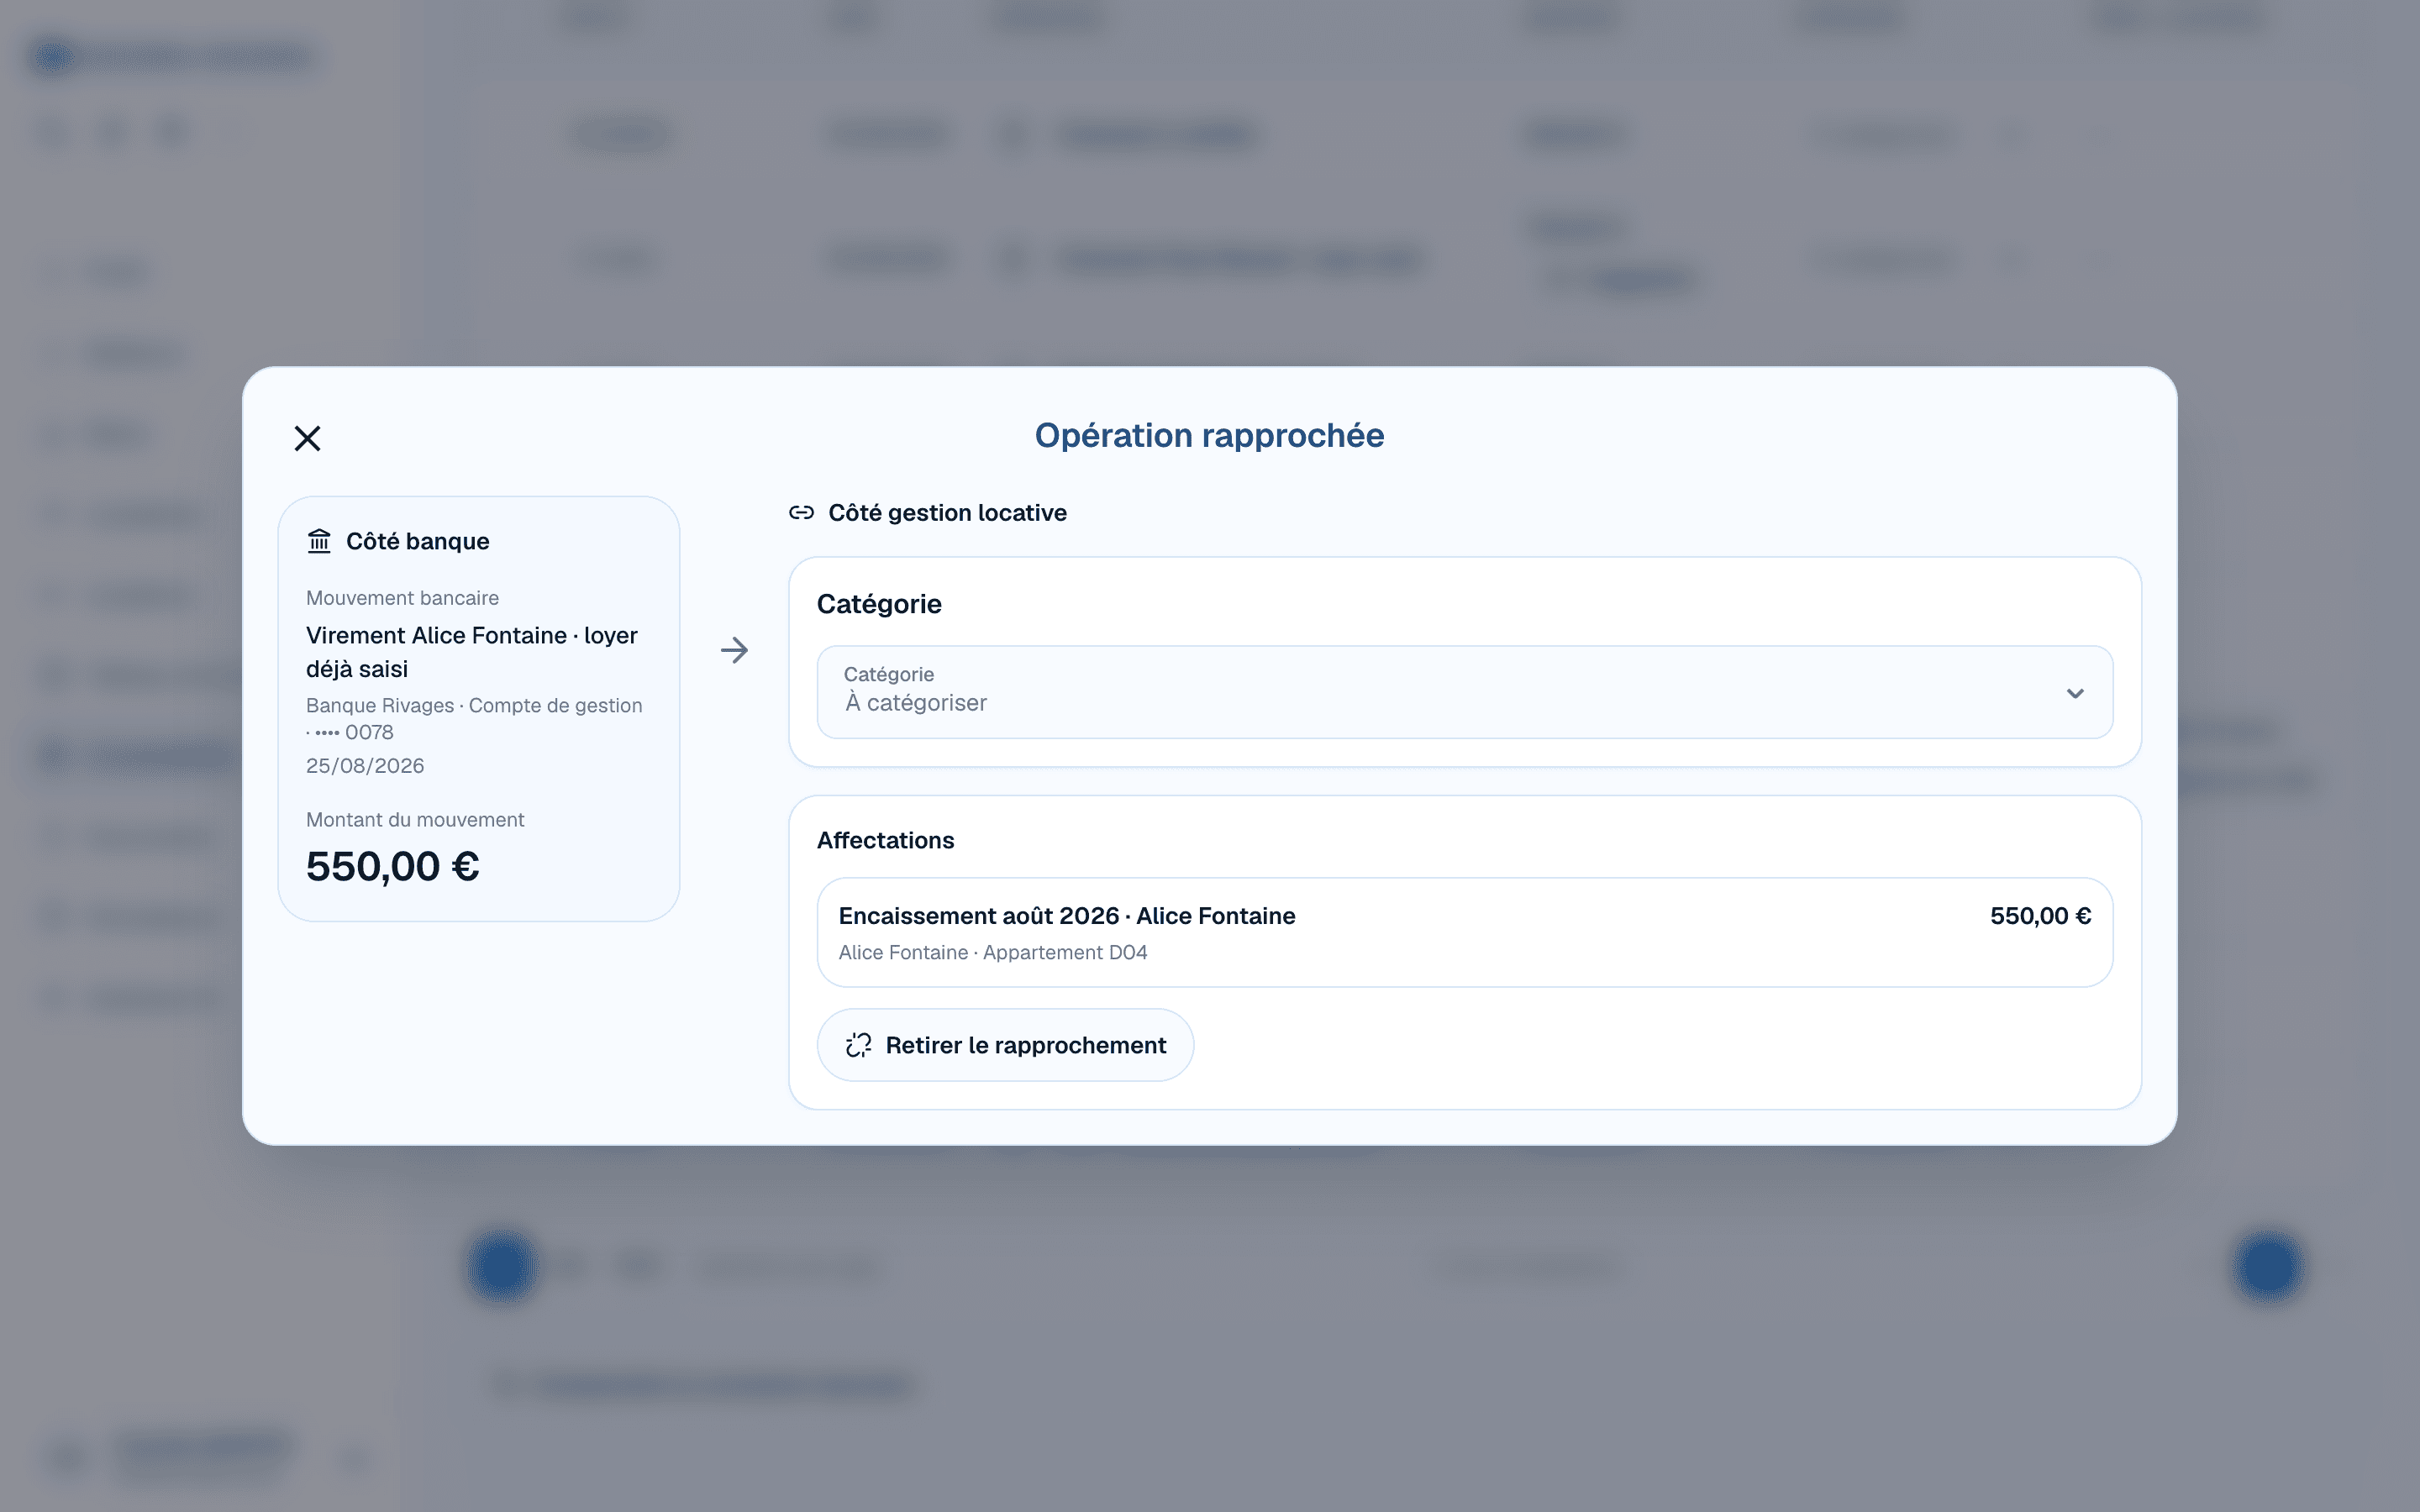Click the Côté banque heading
Screen dimensions: 2420x1512
tap(417, 541)
